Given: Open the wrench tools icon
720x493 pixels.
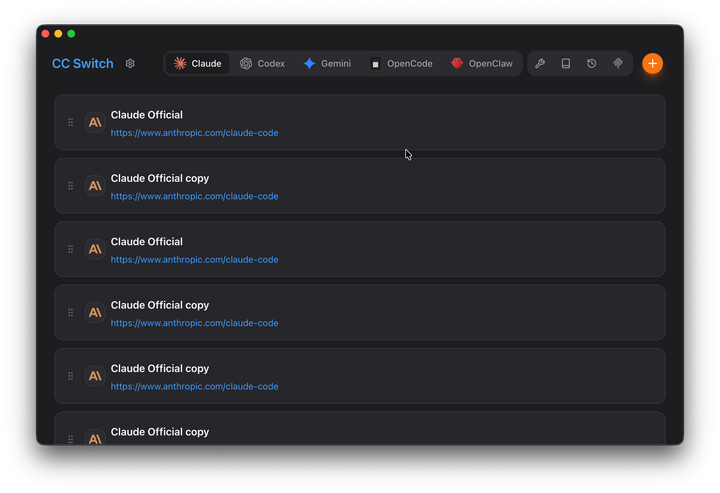Looking at the screenshot, I should (x=540, y=63).
